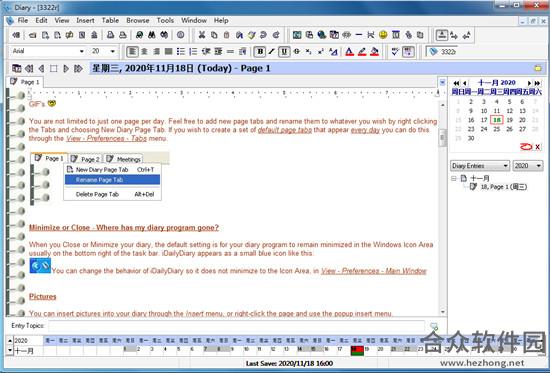Open calendar picker icon beside navigation arrows
Screen dimensions: 550x373
pyautogui.click(x=16, y=68)
